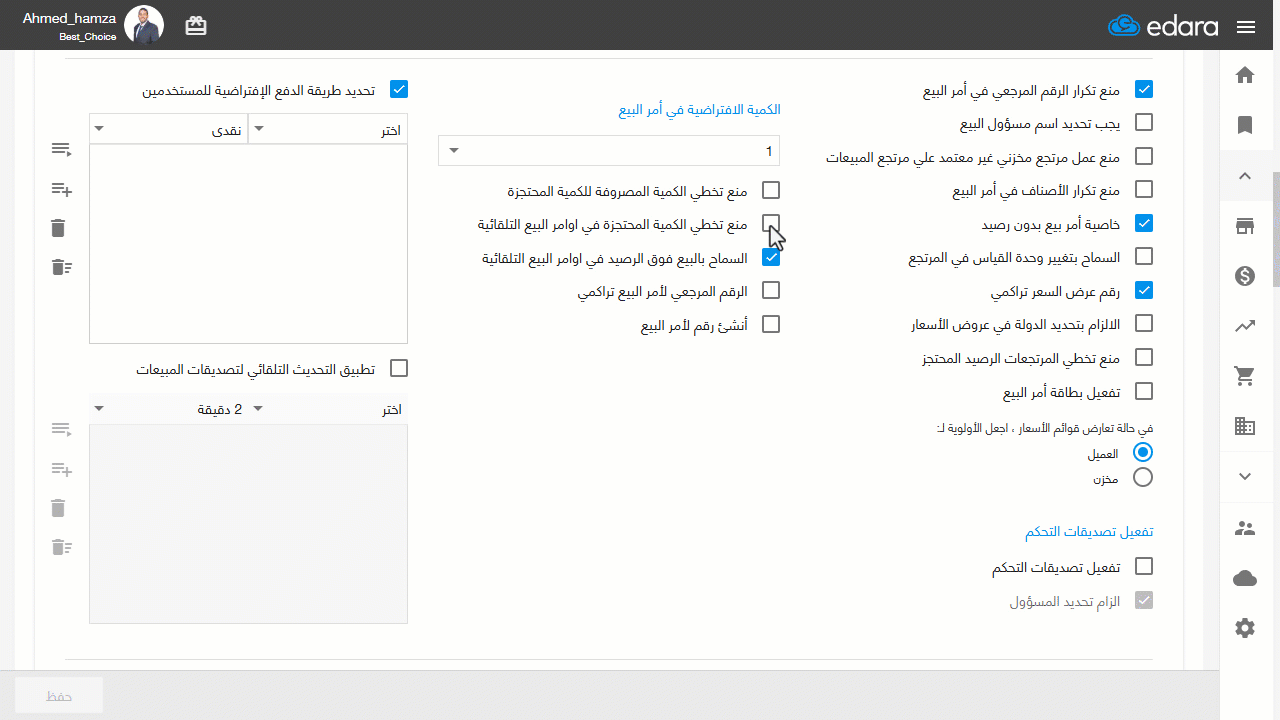Click trash delete icon beside payment method box

tap(58, 228)
